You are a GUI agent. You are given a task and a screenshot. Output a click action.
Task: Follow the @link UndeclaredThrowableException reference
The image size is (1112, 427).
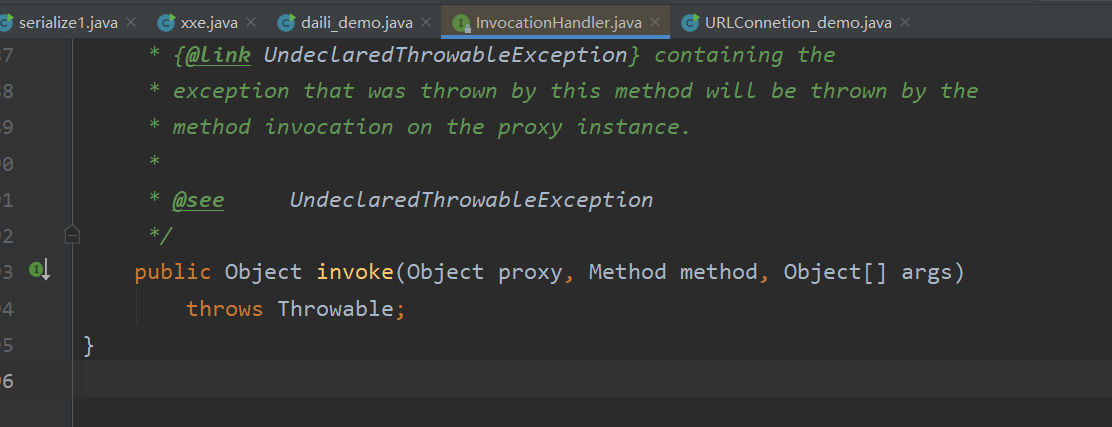446,55
